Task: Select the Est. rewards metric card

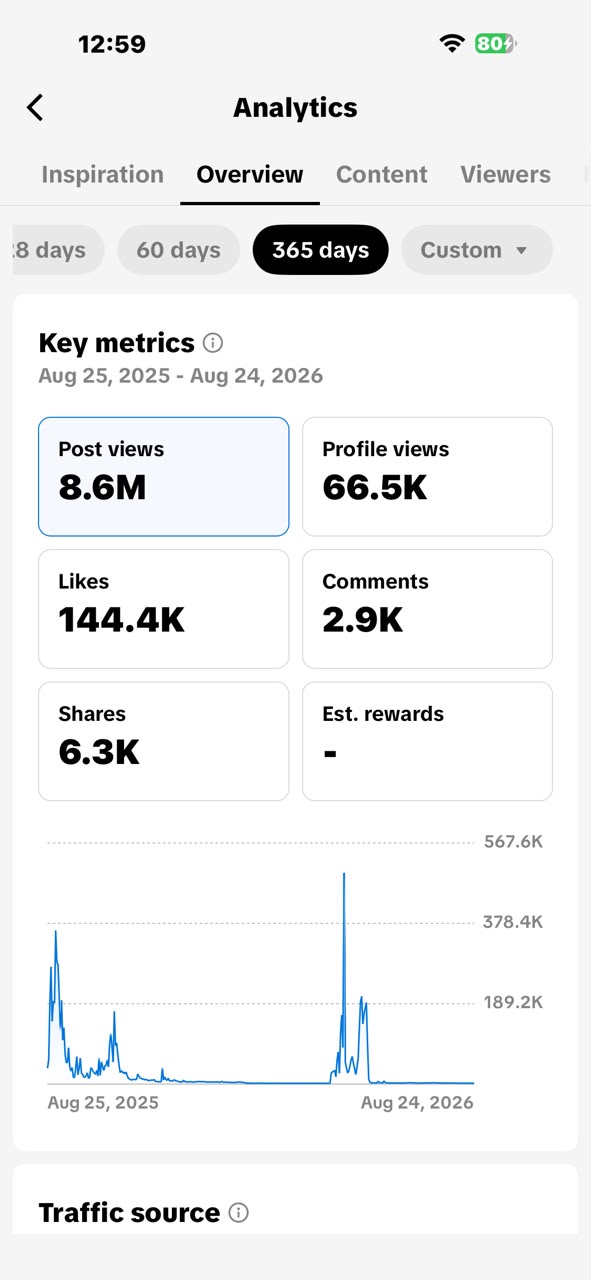Action: 427,741
